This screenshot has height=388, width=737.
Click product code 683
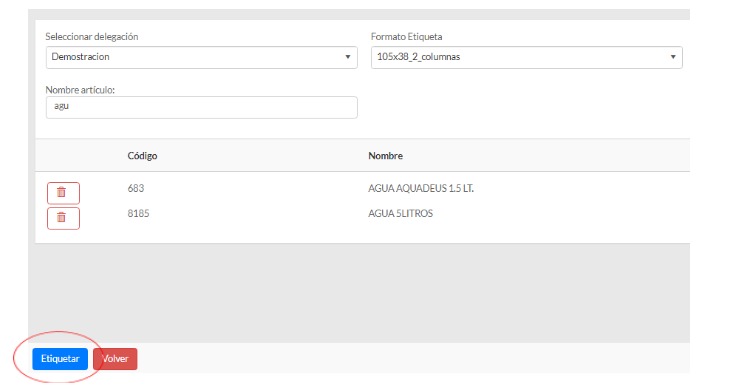(x=136, y=189)
